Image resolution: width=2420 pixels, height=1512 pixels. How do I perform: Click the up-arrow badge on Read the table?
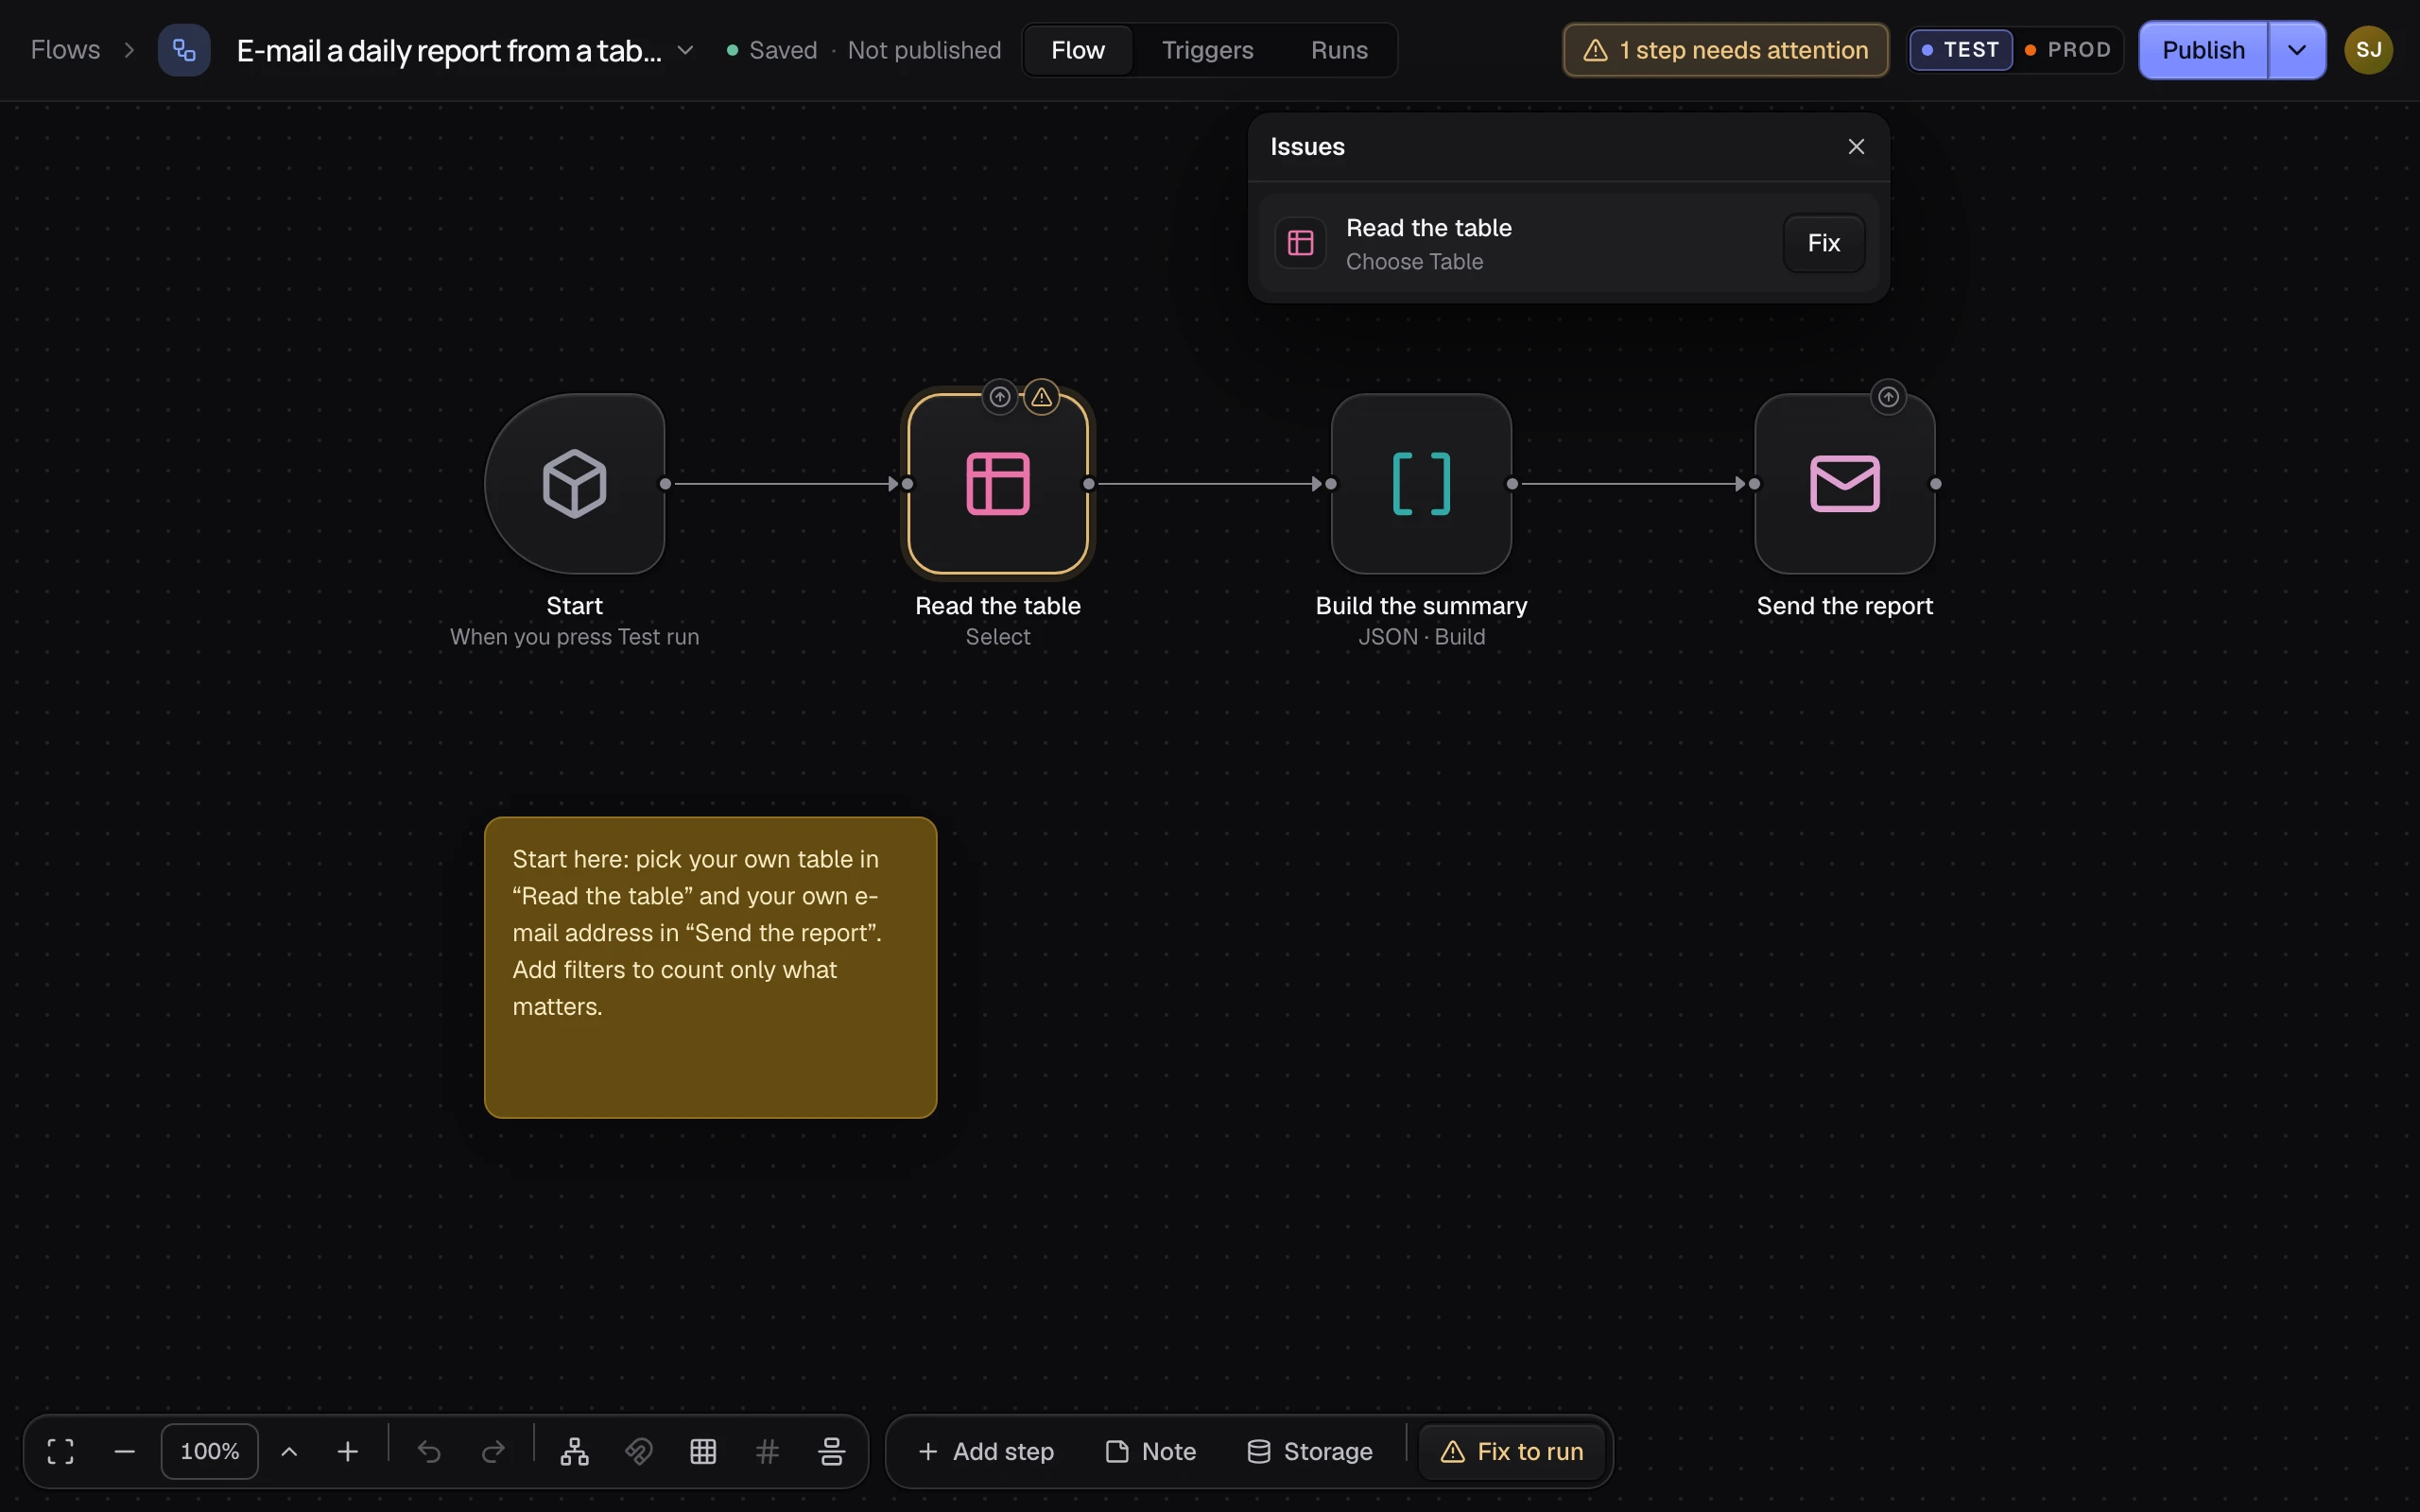tap(999, 397)
